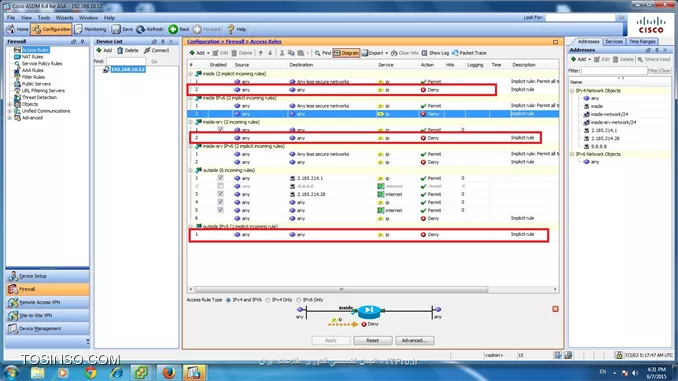
Task: Switch to Configuration view
Action: [51, 29]
